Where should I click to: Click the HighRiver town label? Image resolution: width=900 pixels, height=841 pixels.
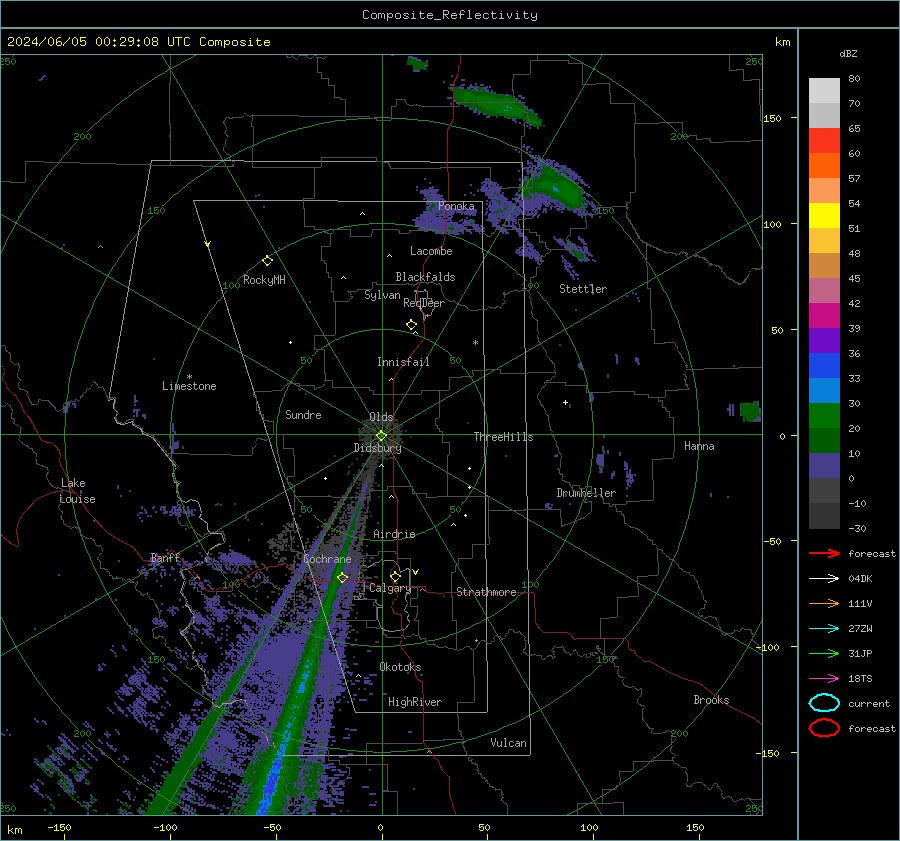(415, 702)
